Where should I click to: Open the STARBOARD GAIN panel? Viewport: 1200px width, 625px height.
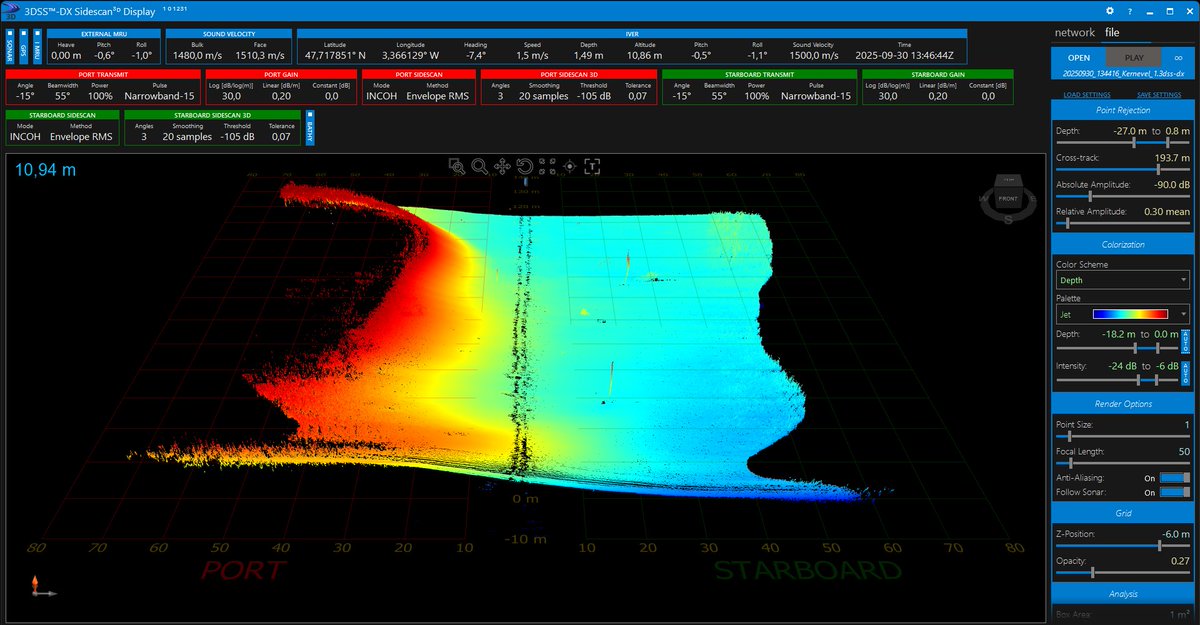pos(937,87)
